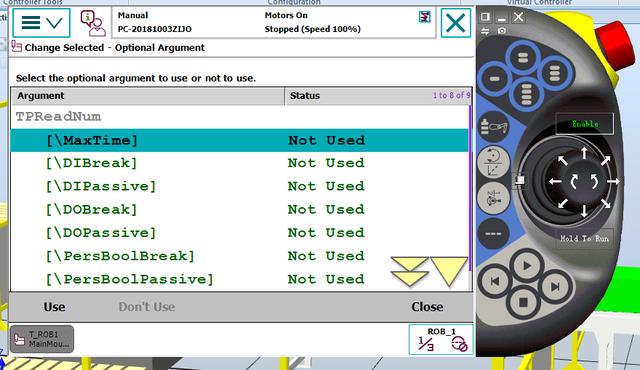Toggle axis 1-3 / 4-6 jog key

[x=494, y=198]
